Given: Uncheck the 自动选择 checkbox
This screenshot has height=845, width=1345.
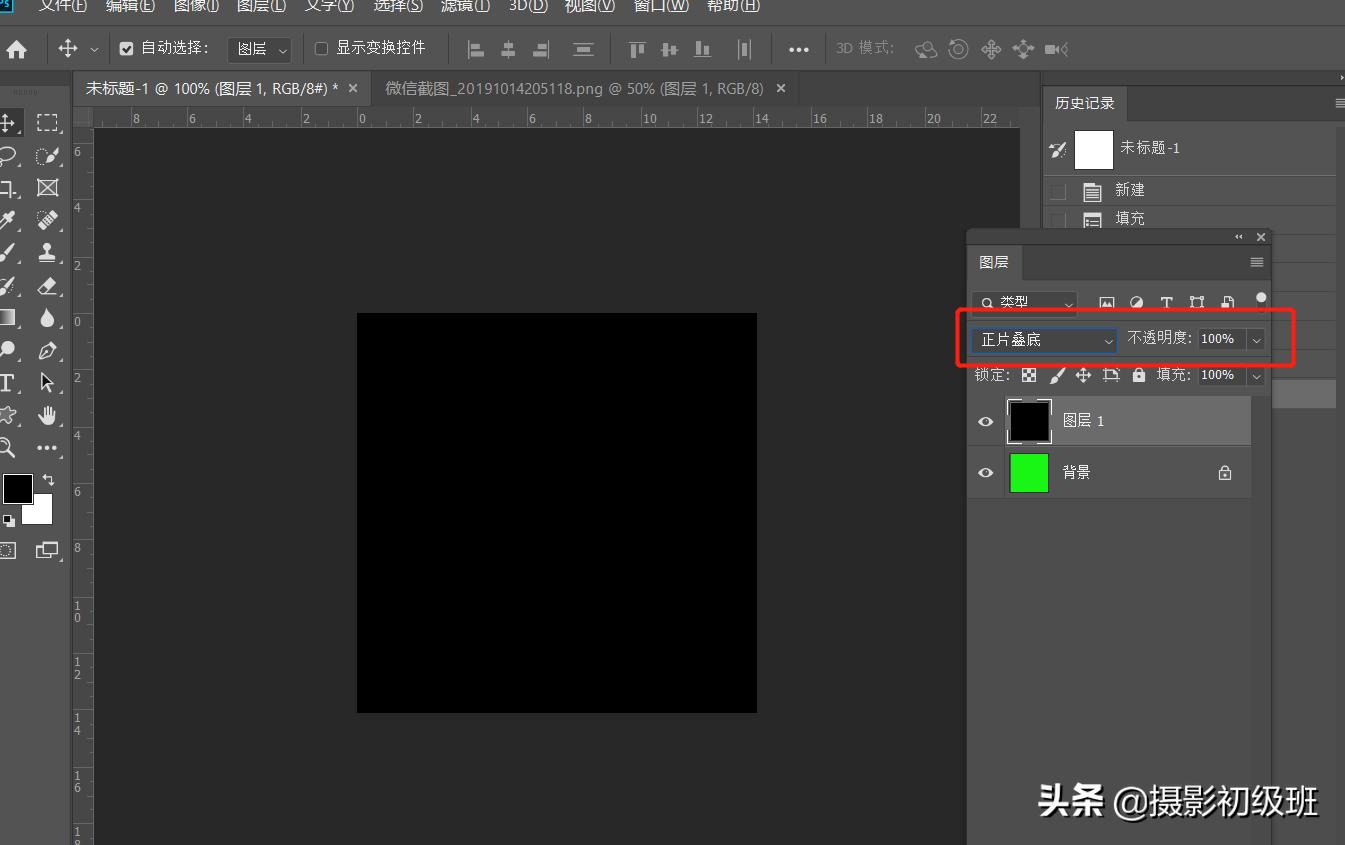Looking at the screenshot, I should click(126, 48).
